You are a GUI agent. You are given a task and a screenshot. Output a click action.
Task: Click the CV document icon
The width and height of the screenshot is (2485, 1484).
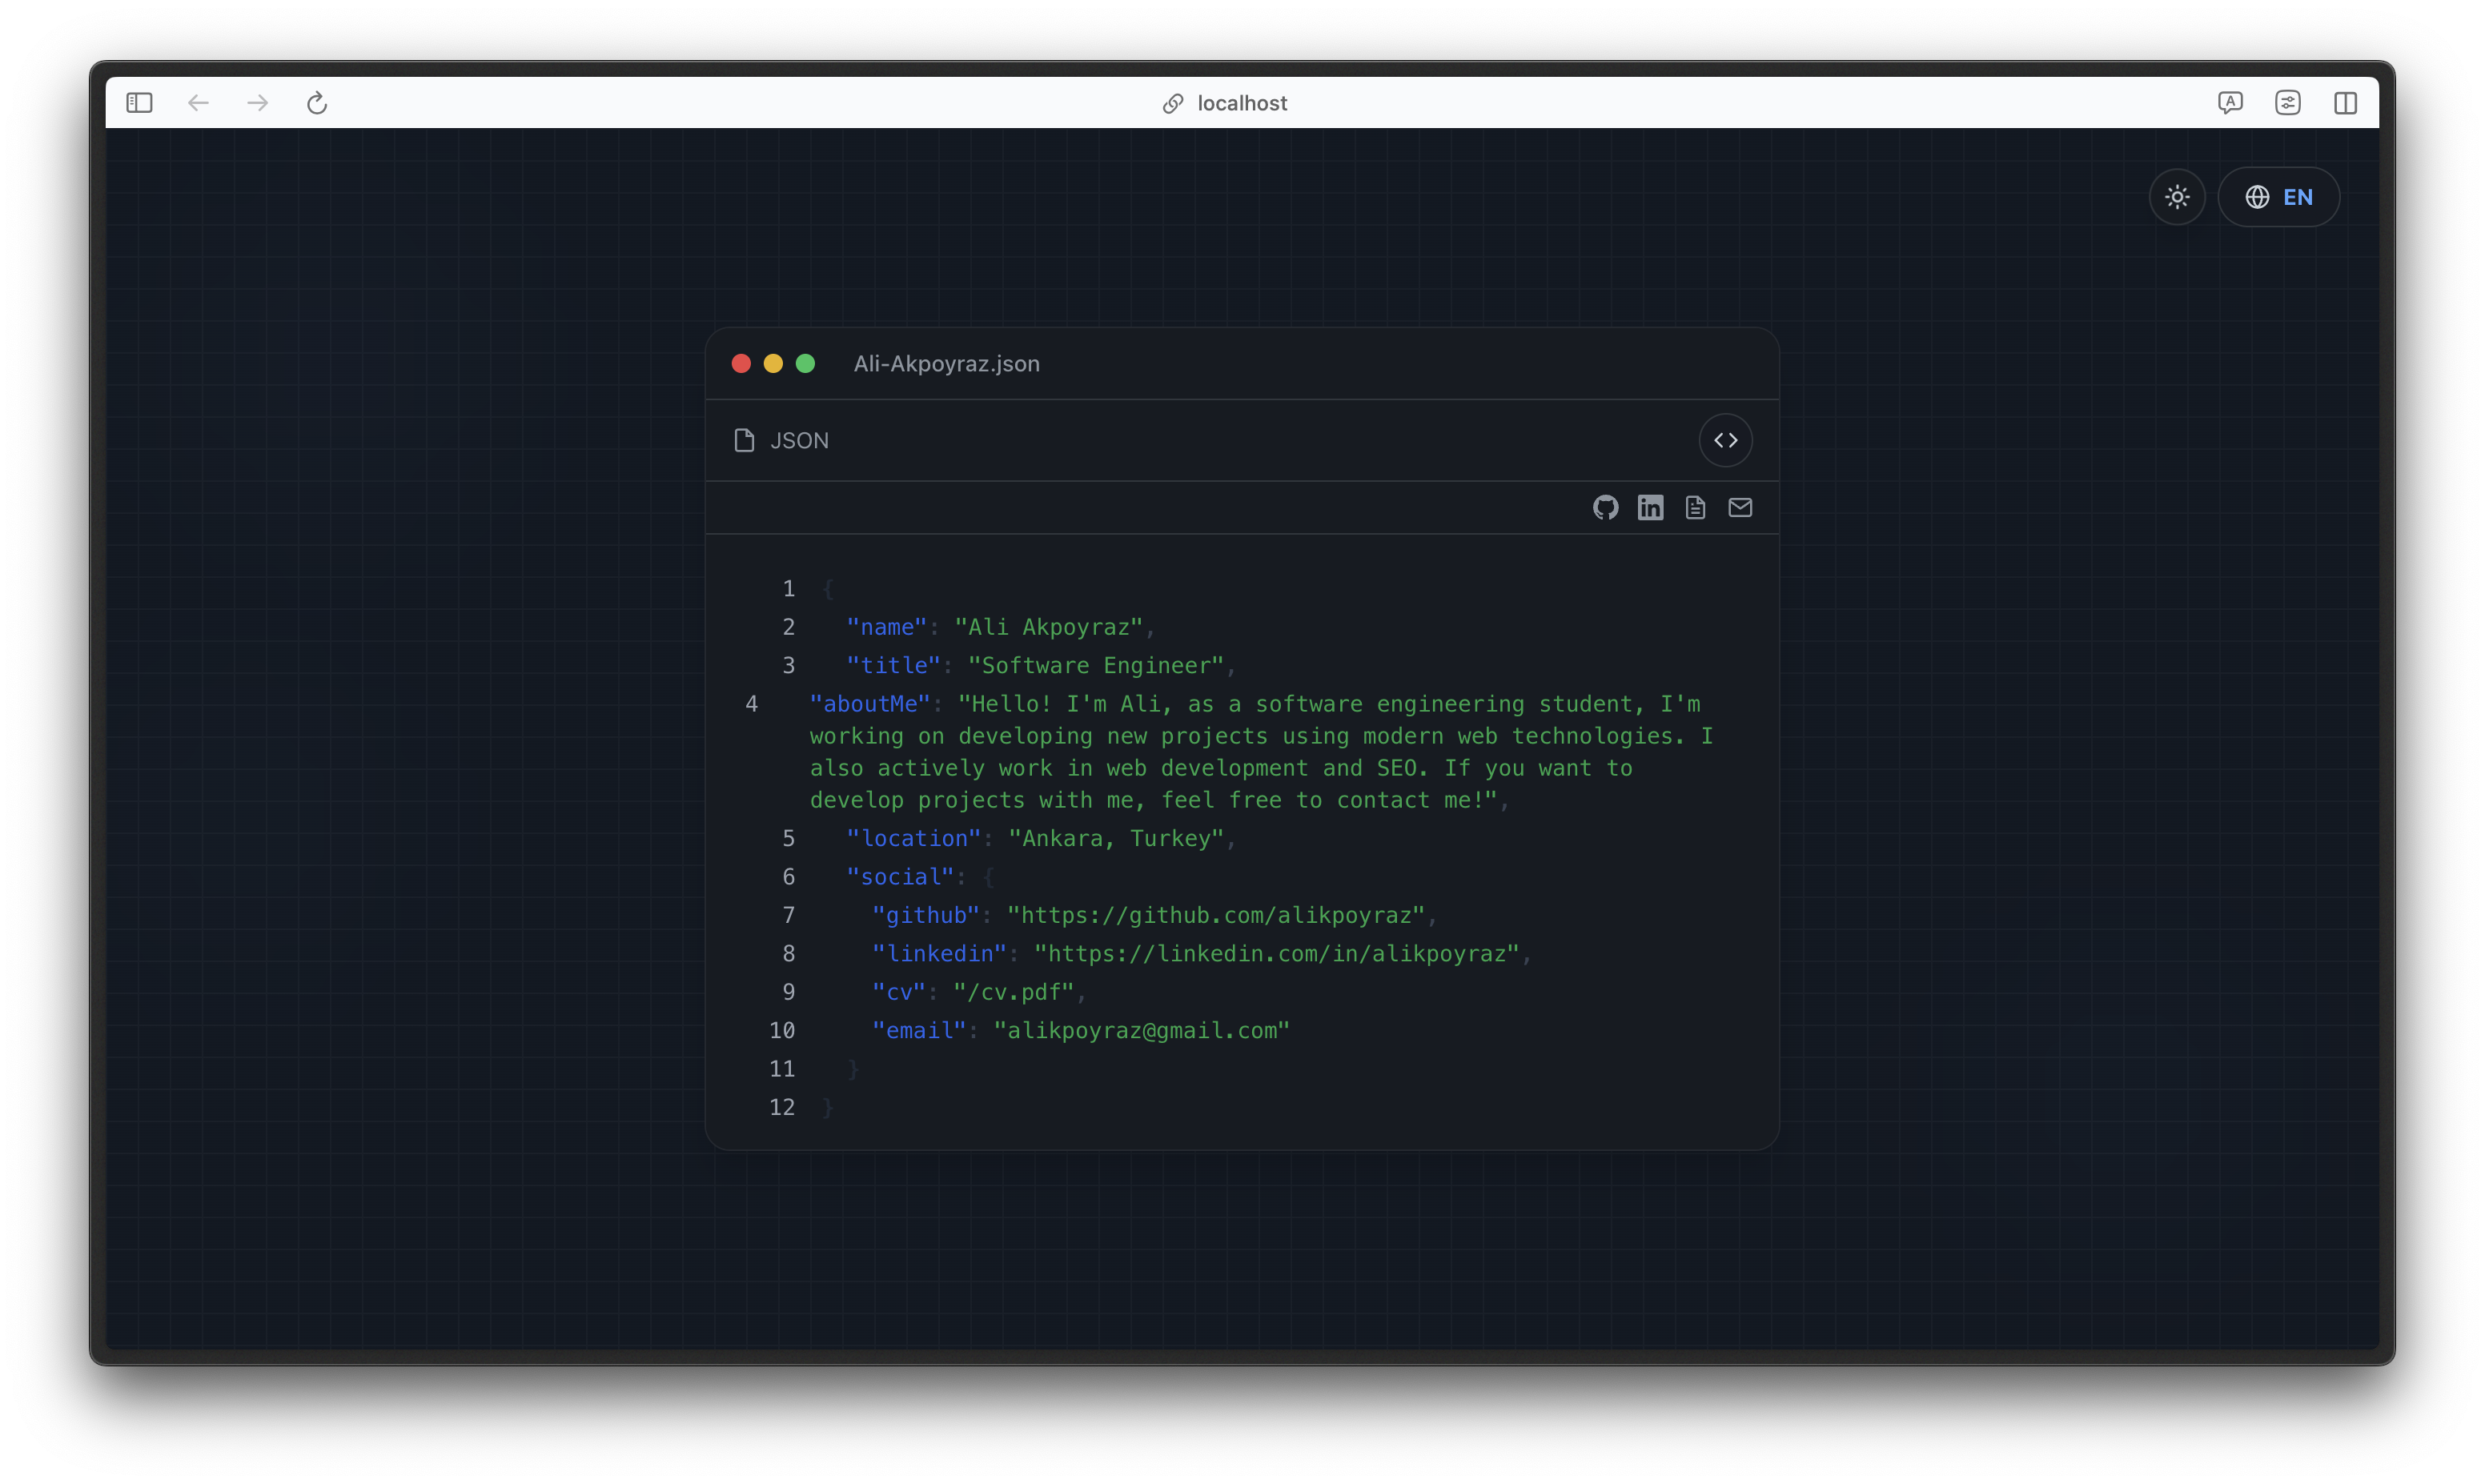click(x=1695, y=507)
